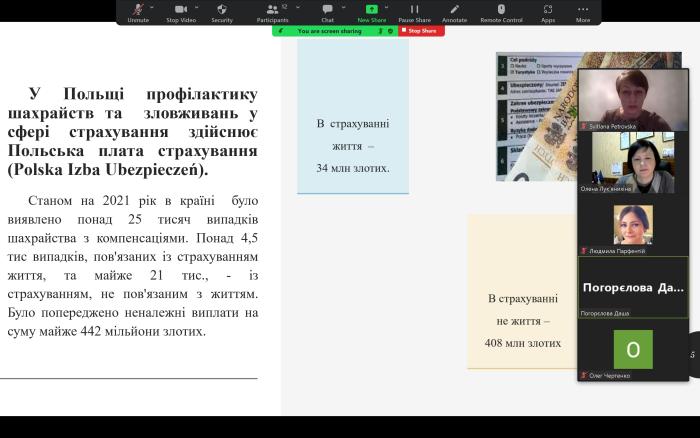Expand video options arrow beside Stop Video

point(197,7)
